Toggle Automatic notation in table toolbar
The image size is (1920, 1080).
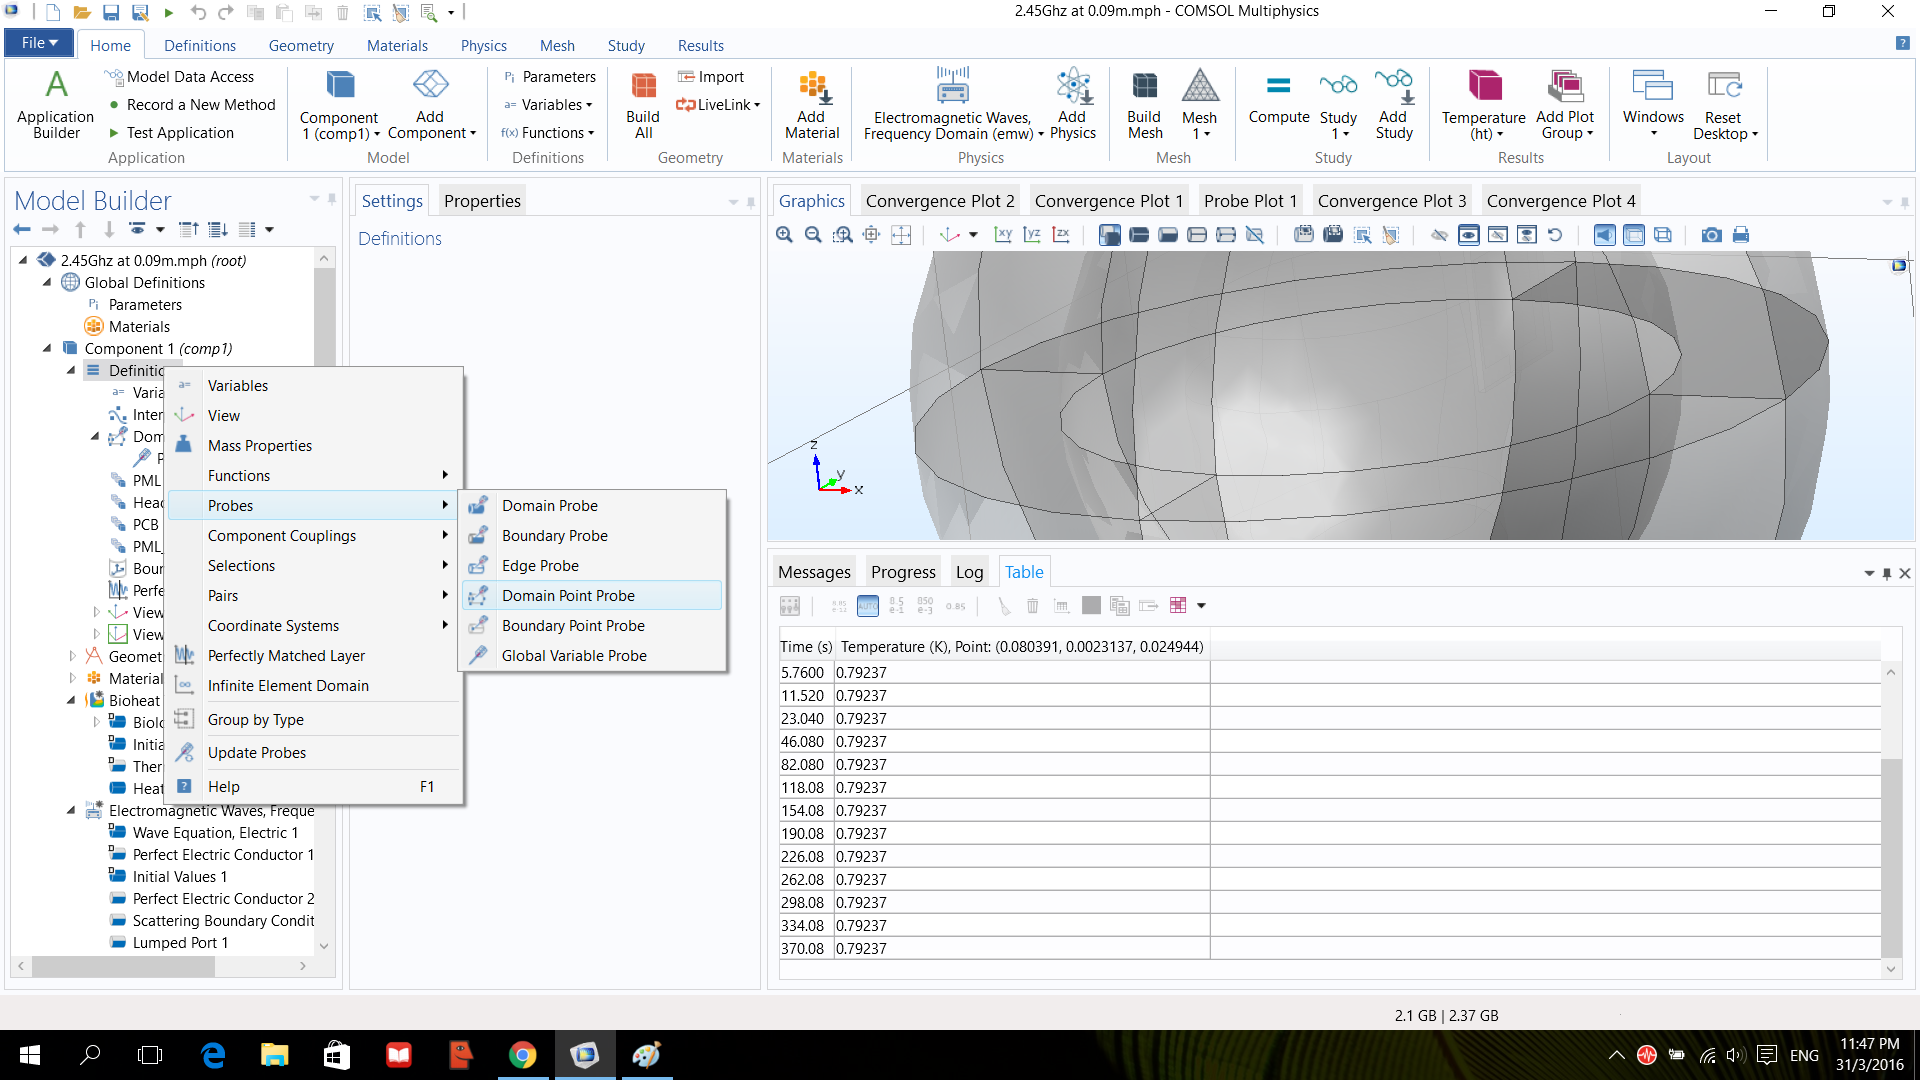pos(868,605)
